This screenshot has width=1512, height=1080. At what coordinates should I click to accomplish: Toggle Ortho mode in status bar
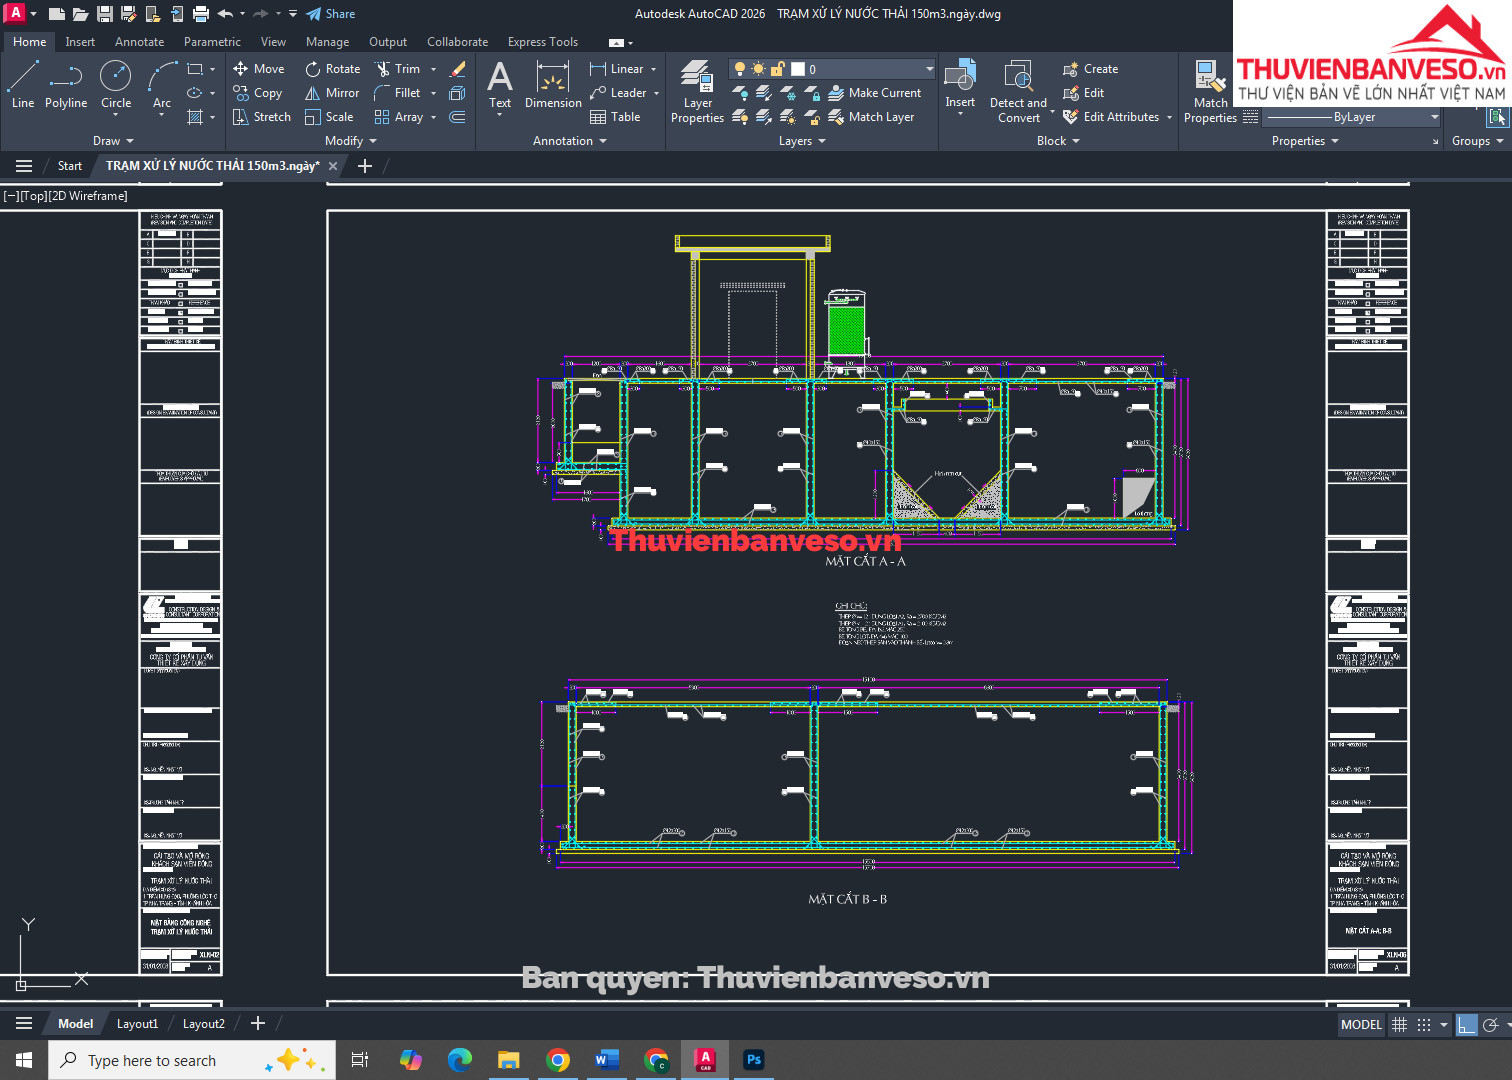pos(1466,1024)
